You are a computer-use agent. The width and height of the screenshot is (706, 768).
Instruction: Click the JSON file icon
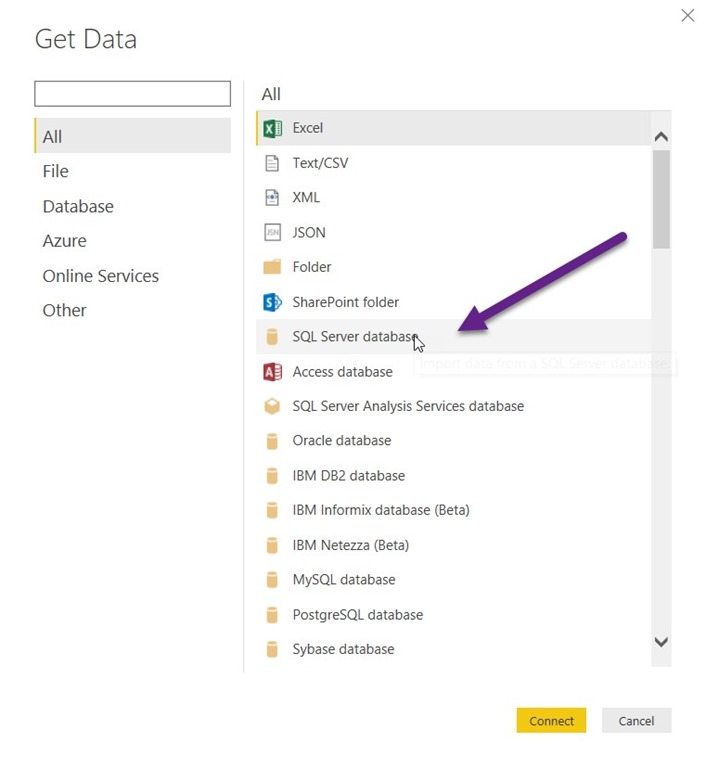(x=272, y=232)
